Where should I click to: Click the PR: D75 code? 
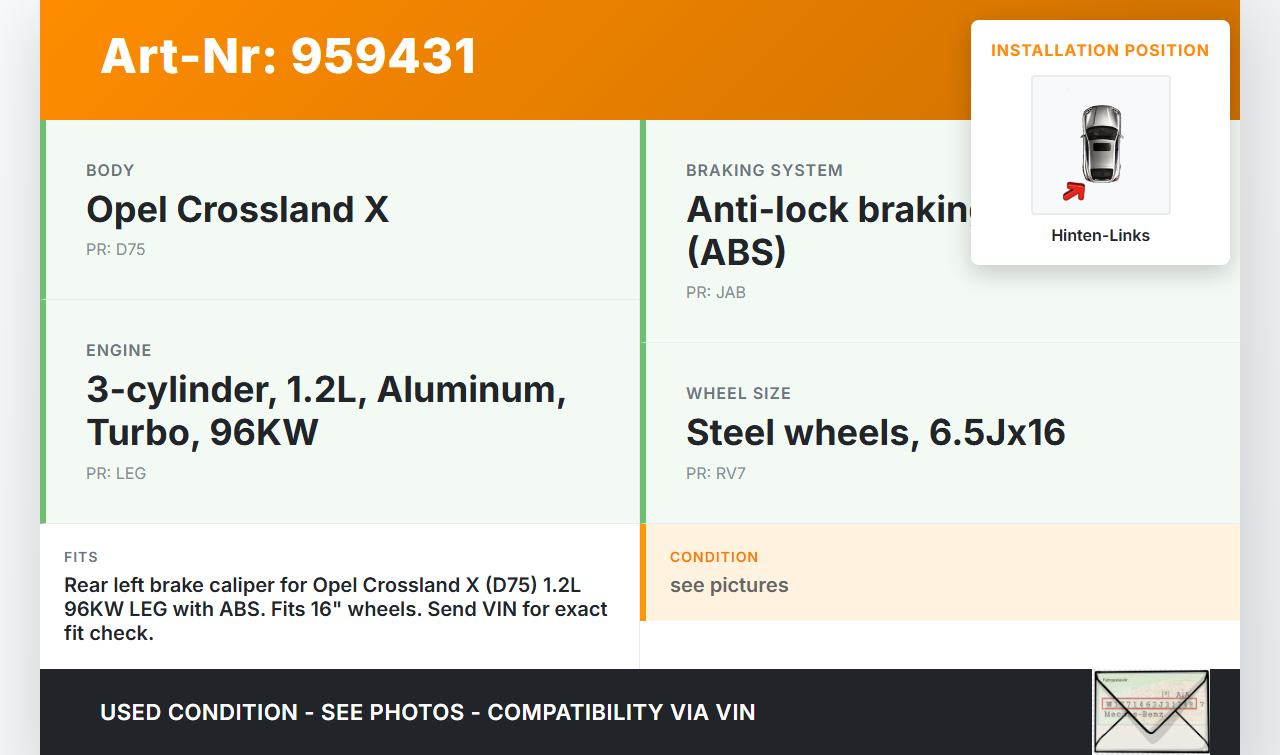click(116, 250)
